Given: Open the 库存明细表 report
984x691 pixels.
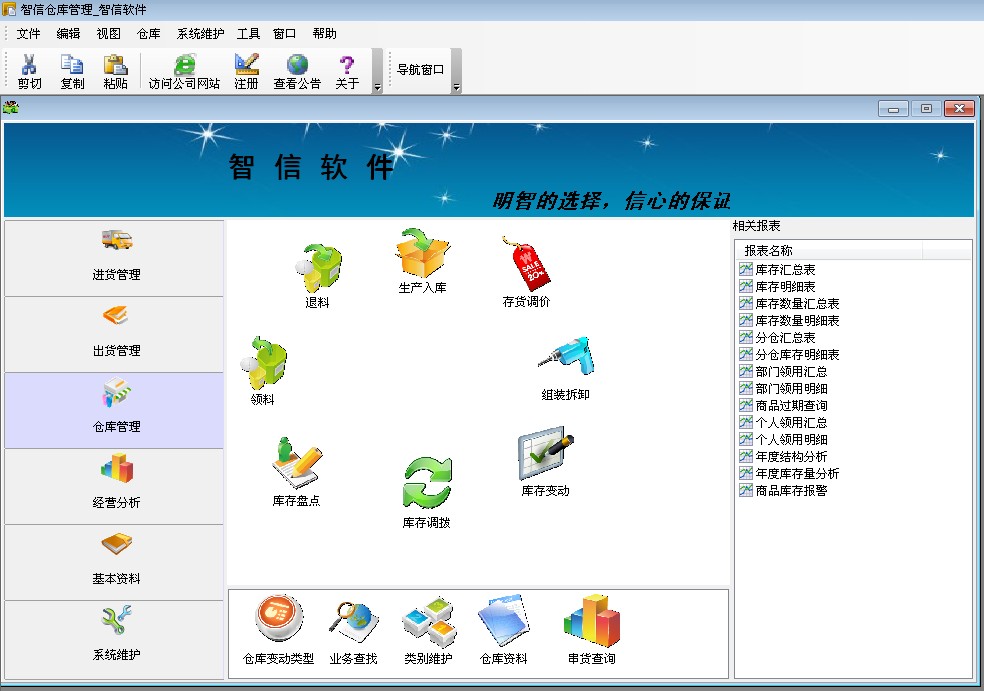Looking at the screenshot, I should click(778, 287).
